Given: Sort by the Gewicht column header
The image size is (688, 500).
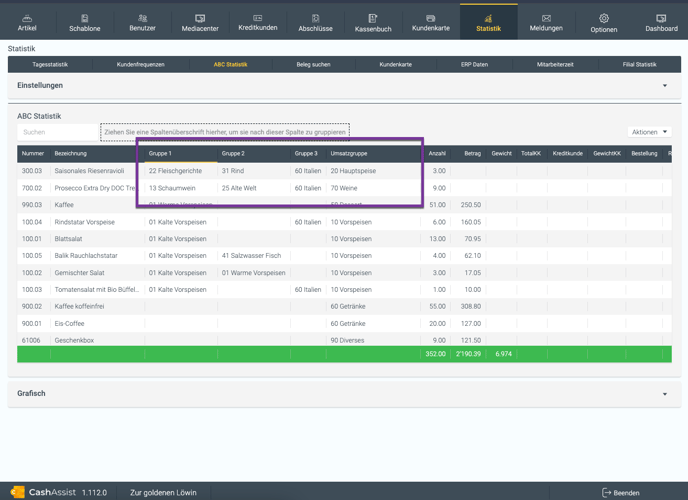Looking at the screenshot, I should pos(502,154).
